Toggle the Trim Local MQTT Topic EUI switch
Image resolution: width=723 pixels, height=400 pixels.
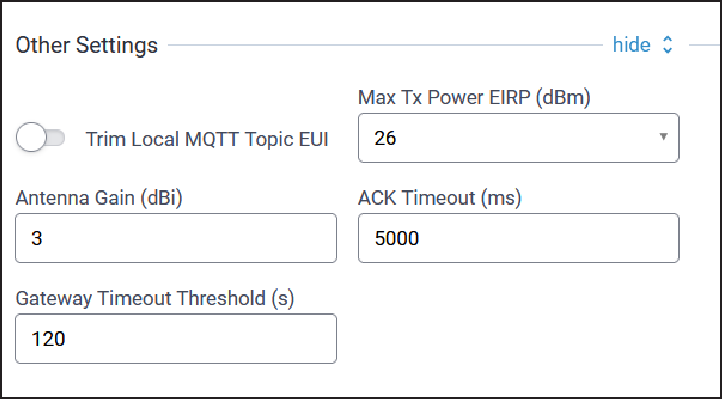point(41,139)
